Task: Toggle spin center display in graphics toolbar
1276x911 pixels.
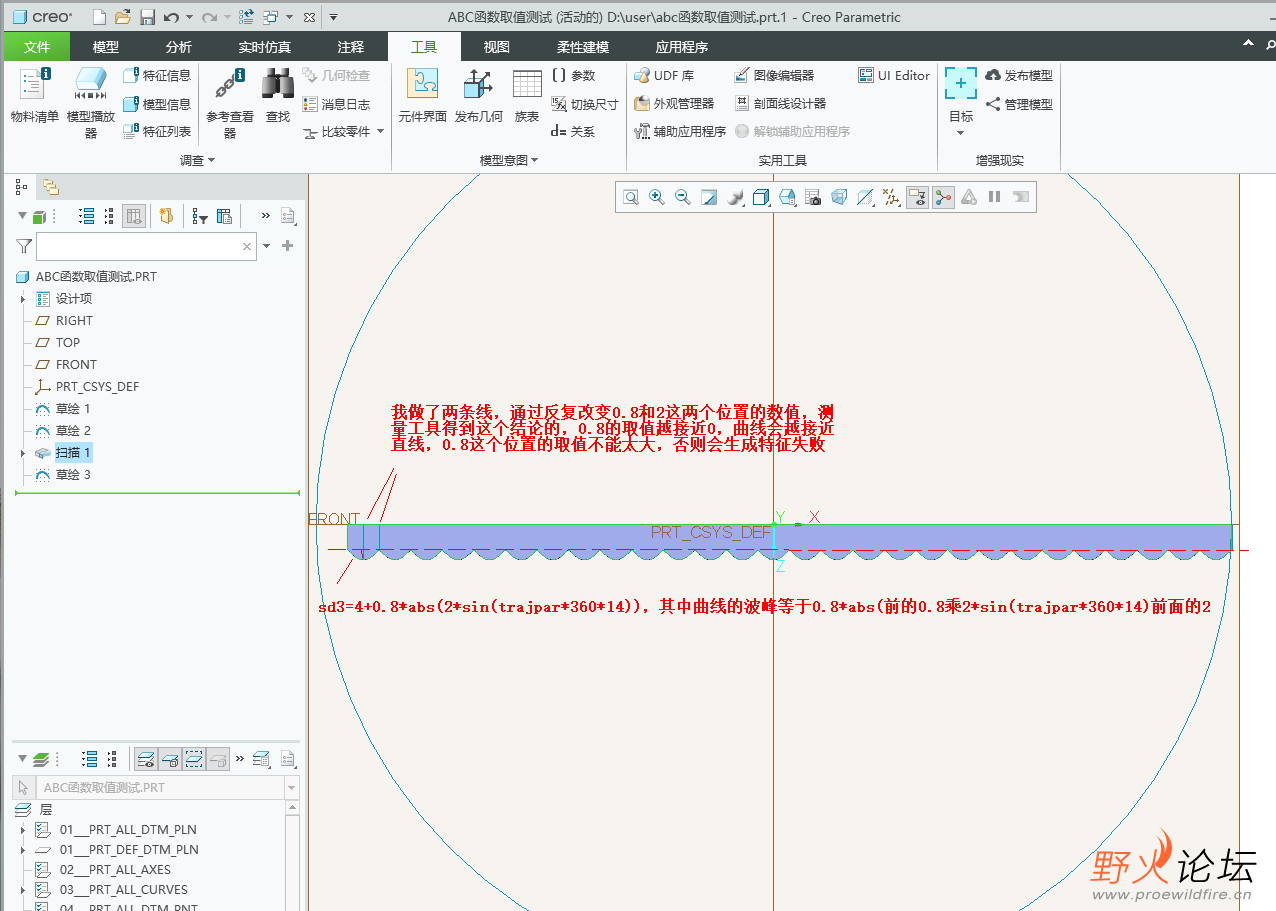Action: 943,197
